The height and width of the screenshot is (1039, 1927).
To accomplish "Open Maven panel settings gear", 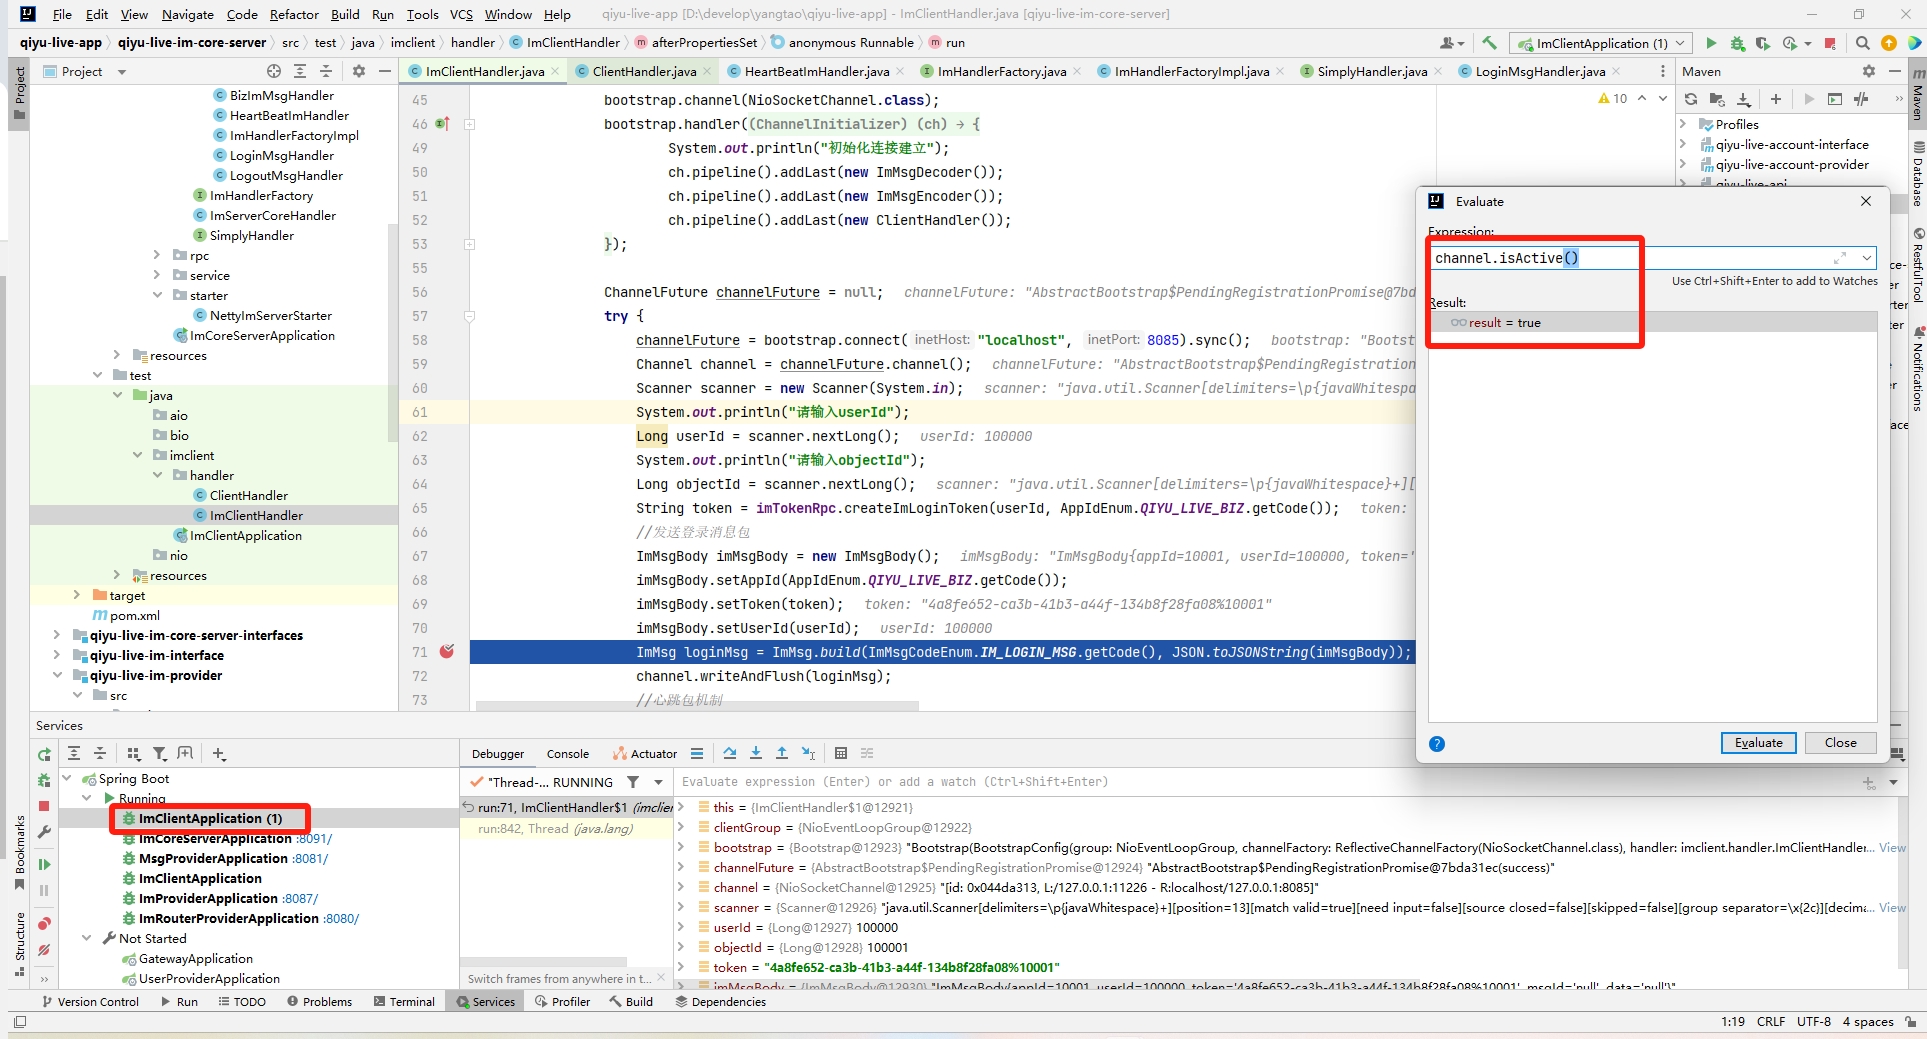I will point(1868,71).
